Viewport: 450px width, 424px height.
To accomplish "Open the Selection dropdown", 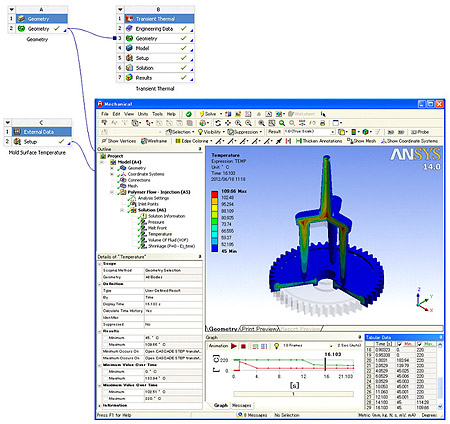I will tap(193, 132).
